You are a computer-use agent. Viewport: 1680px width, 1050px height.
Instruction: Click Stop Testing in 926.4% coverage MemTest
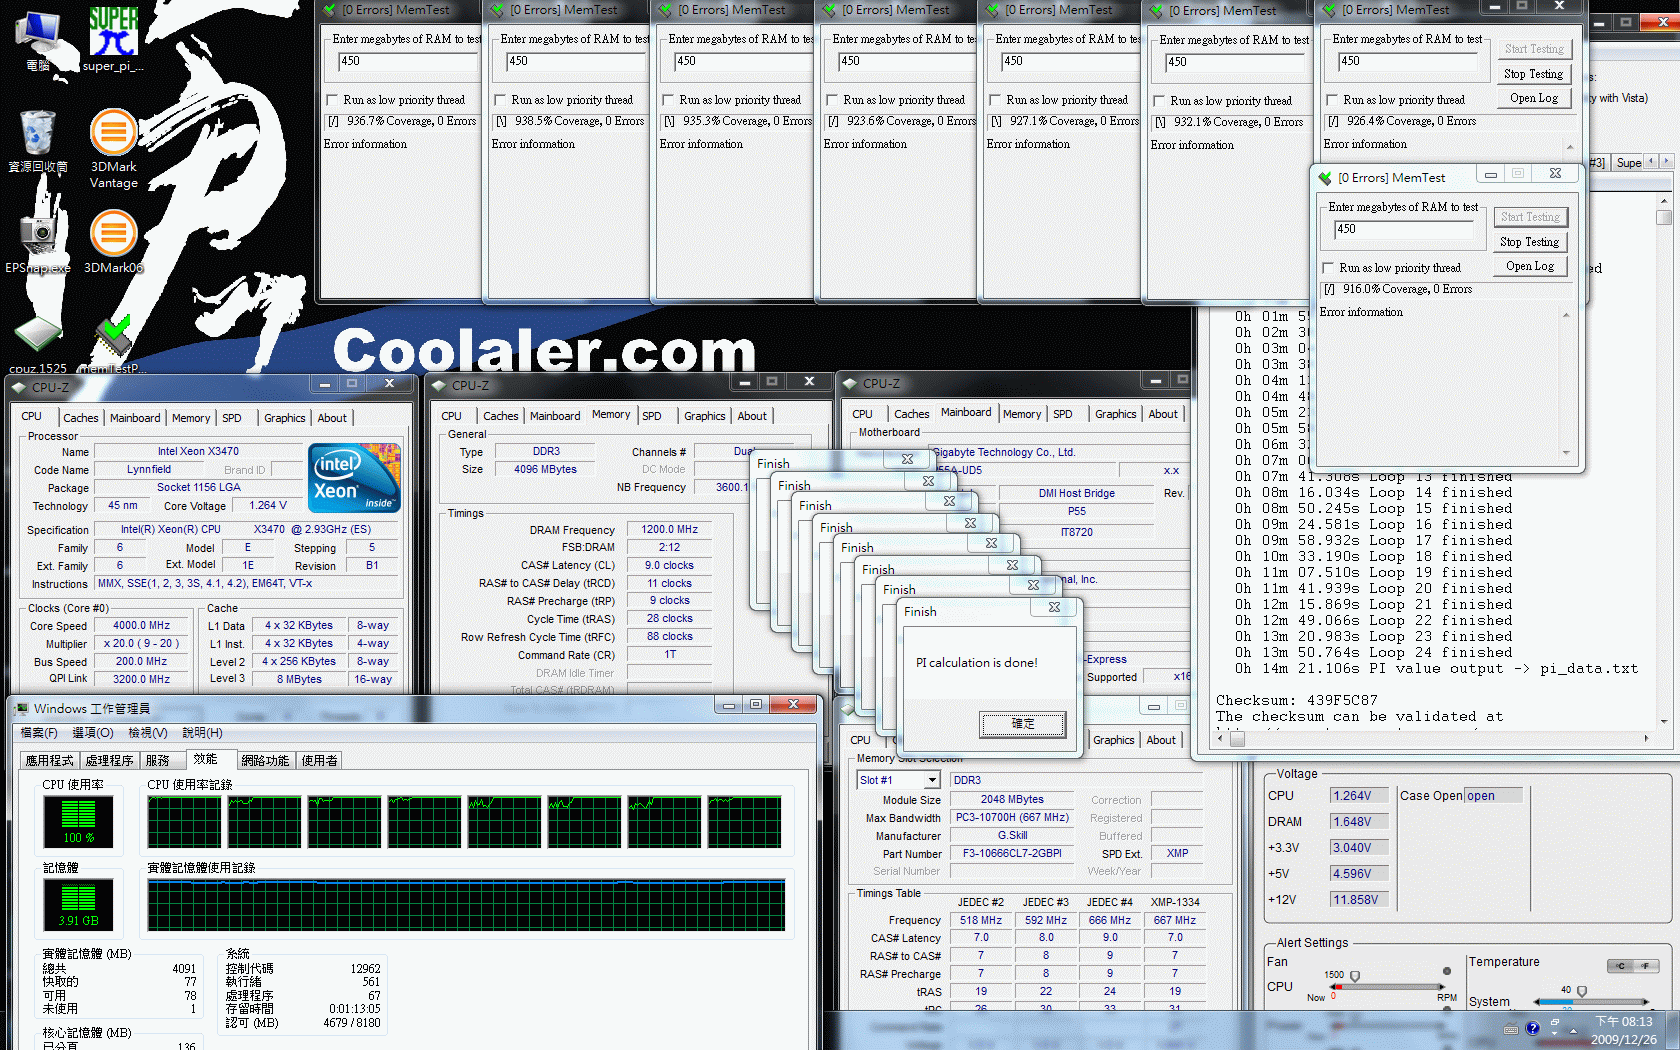(1533, 74)
